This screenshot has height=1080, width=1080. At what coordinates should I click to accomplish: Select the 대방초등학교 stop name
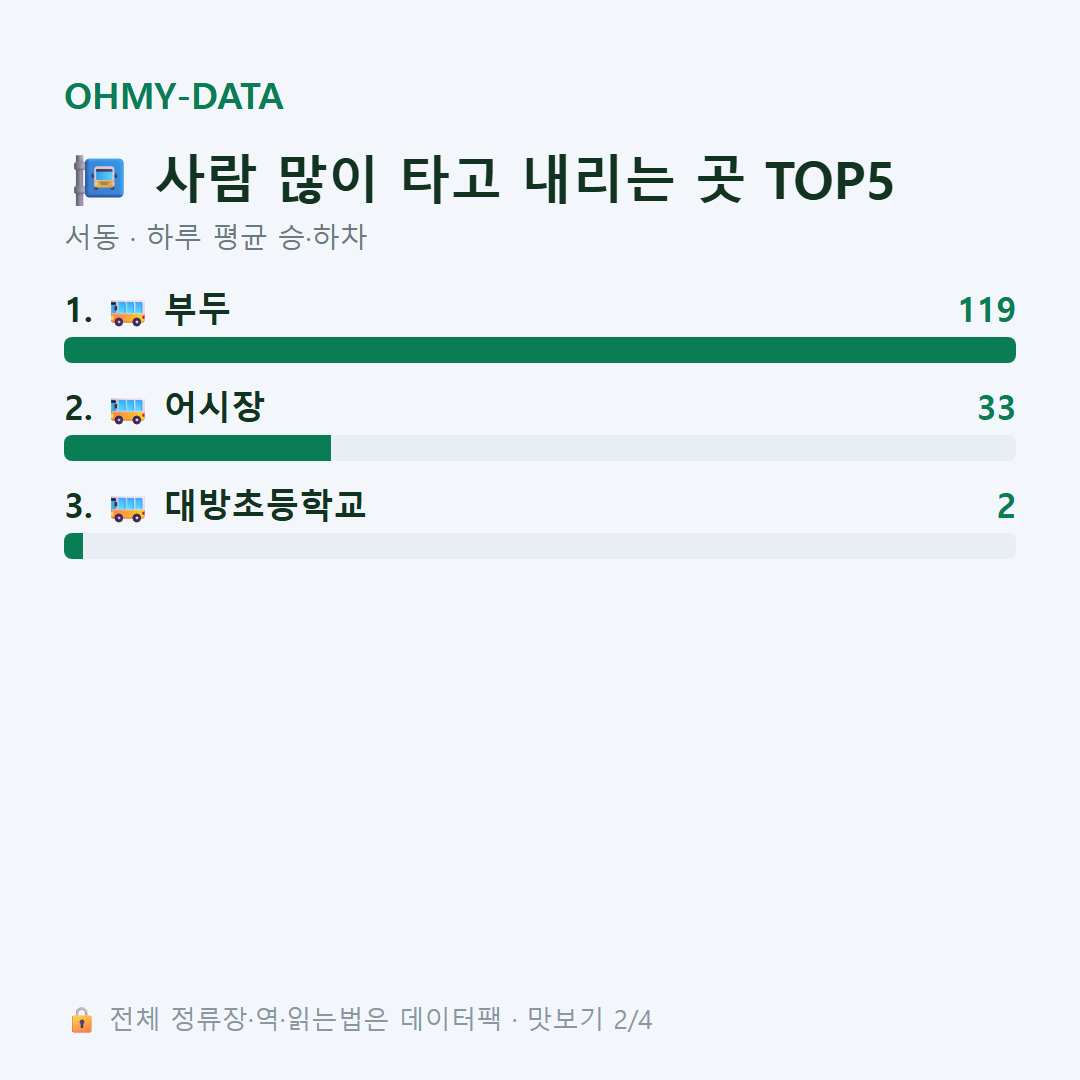click(265, 505)
